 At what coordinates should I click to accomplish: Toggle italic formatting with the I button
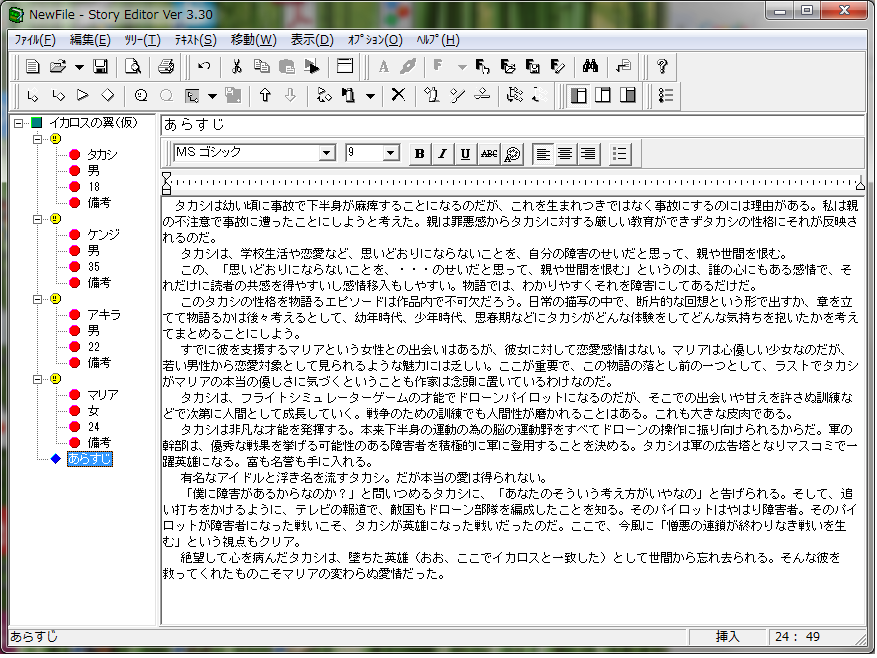point(442,154)
